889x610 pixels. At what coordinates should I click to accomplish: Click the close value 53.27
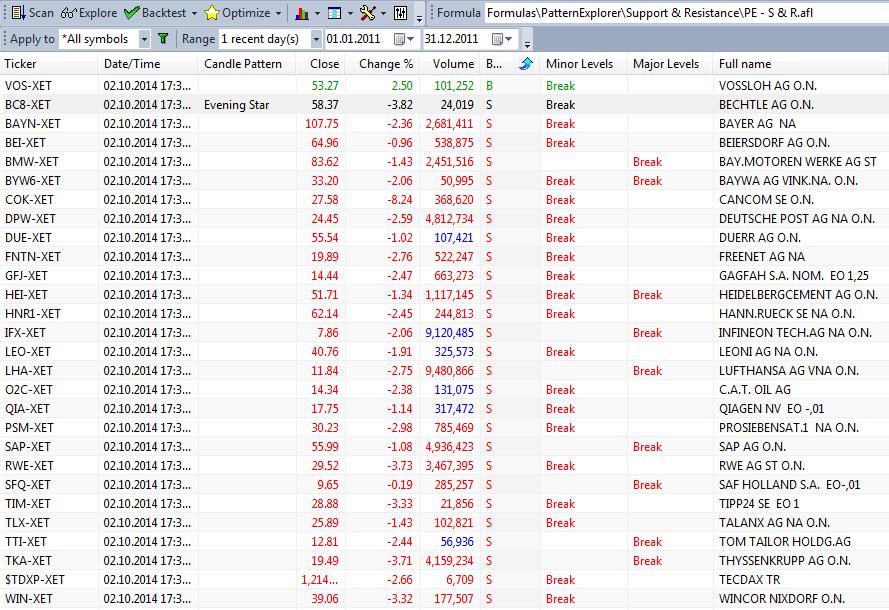pos(325,86)
